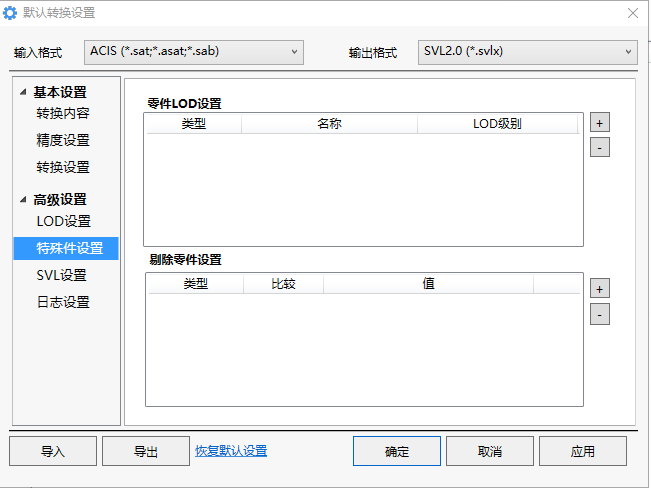This screenshot has height=488, width=651.
Task: Click the plus button beside 零件LOD设置 table
Action: coord(599,122)
